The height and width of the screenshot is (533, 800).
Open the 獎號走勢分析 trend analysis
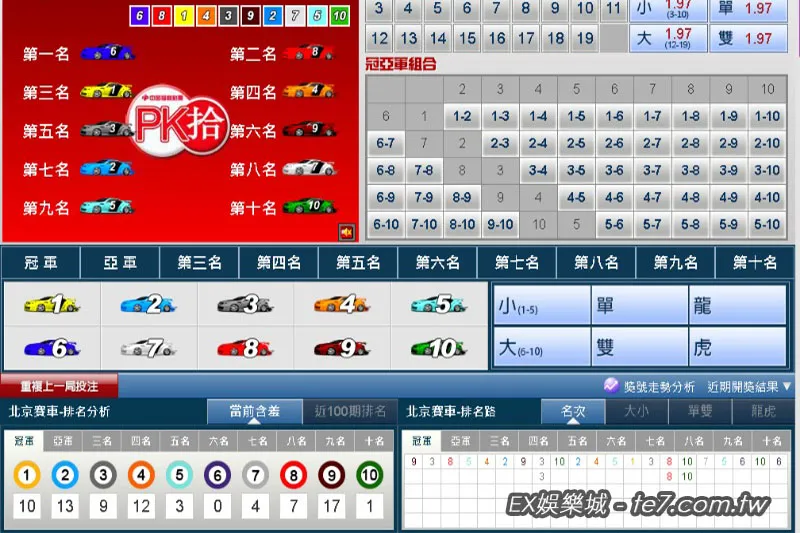pyautogui.click(x=649, y=386)
